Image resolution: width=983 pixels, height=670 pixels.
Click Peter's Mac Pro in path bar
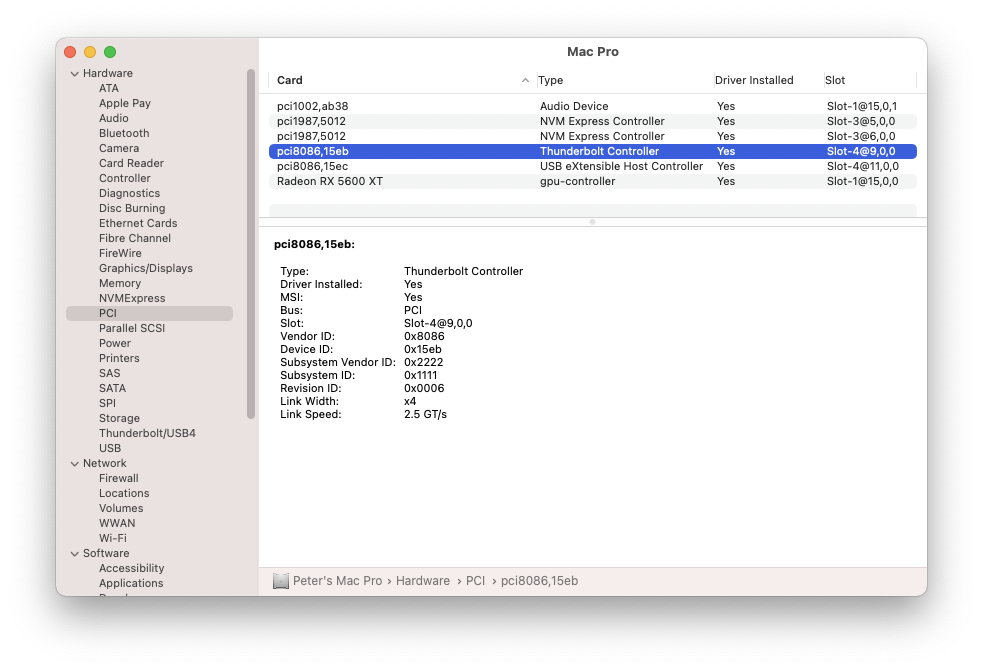tap(337, 581)
